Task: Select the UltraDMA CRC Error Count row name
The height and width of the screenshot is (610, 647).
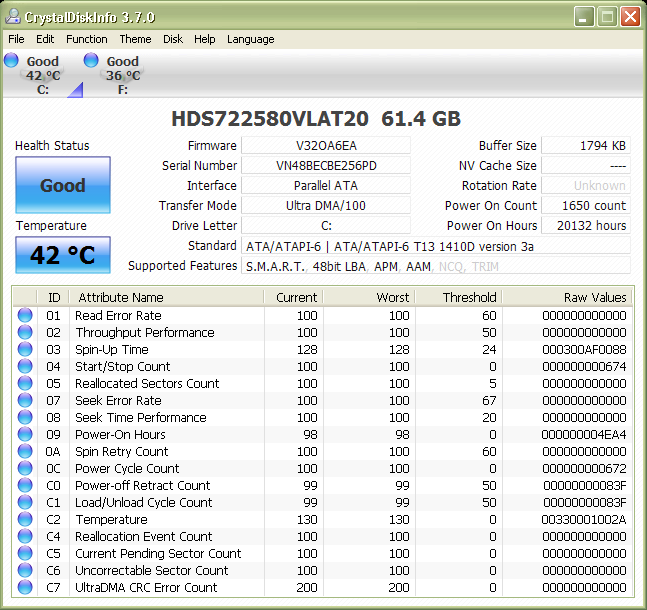Action: [x=146, y=587]
